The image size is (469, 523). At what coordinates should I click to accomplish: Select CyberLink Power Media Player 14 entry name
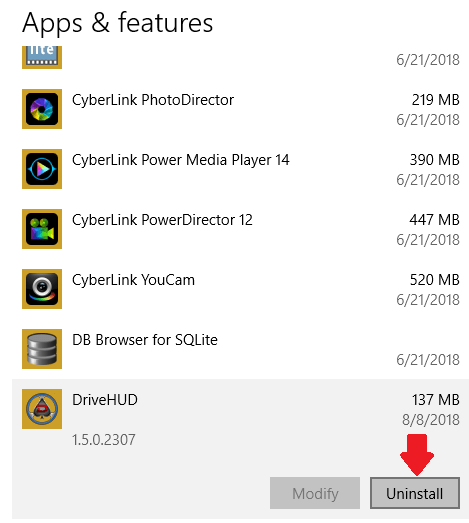tap(180, 160)
